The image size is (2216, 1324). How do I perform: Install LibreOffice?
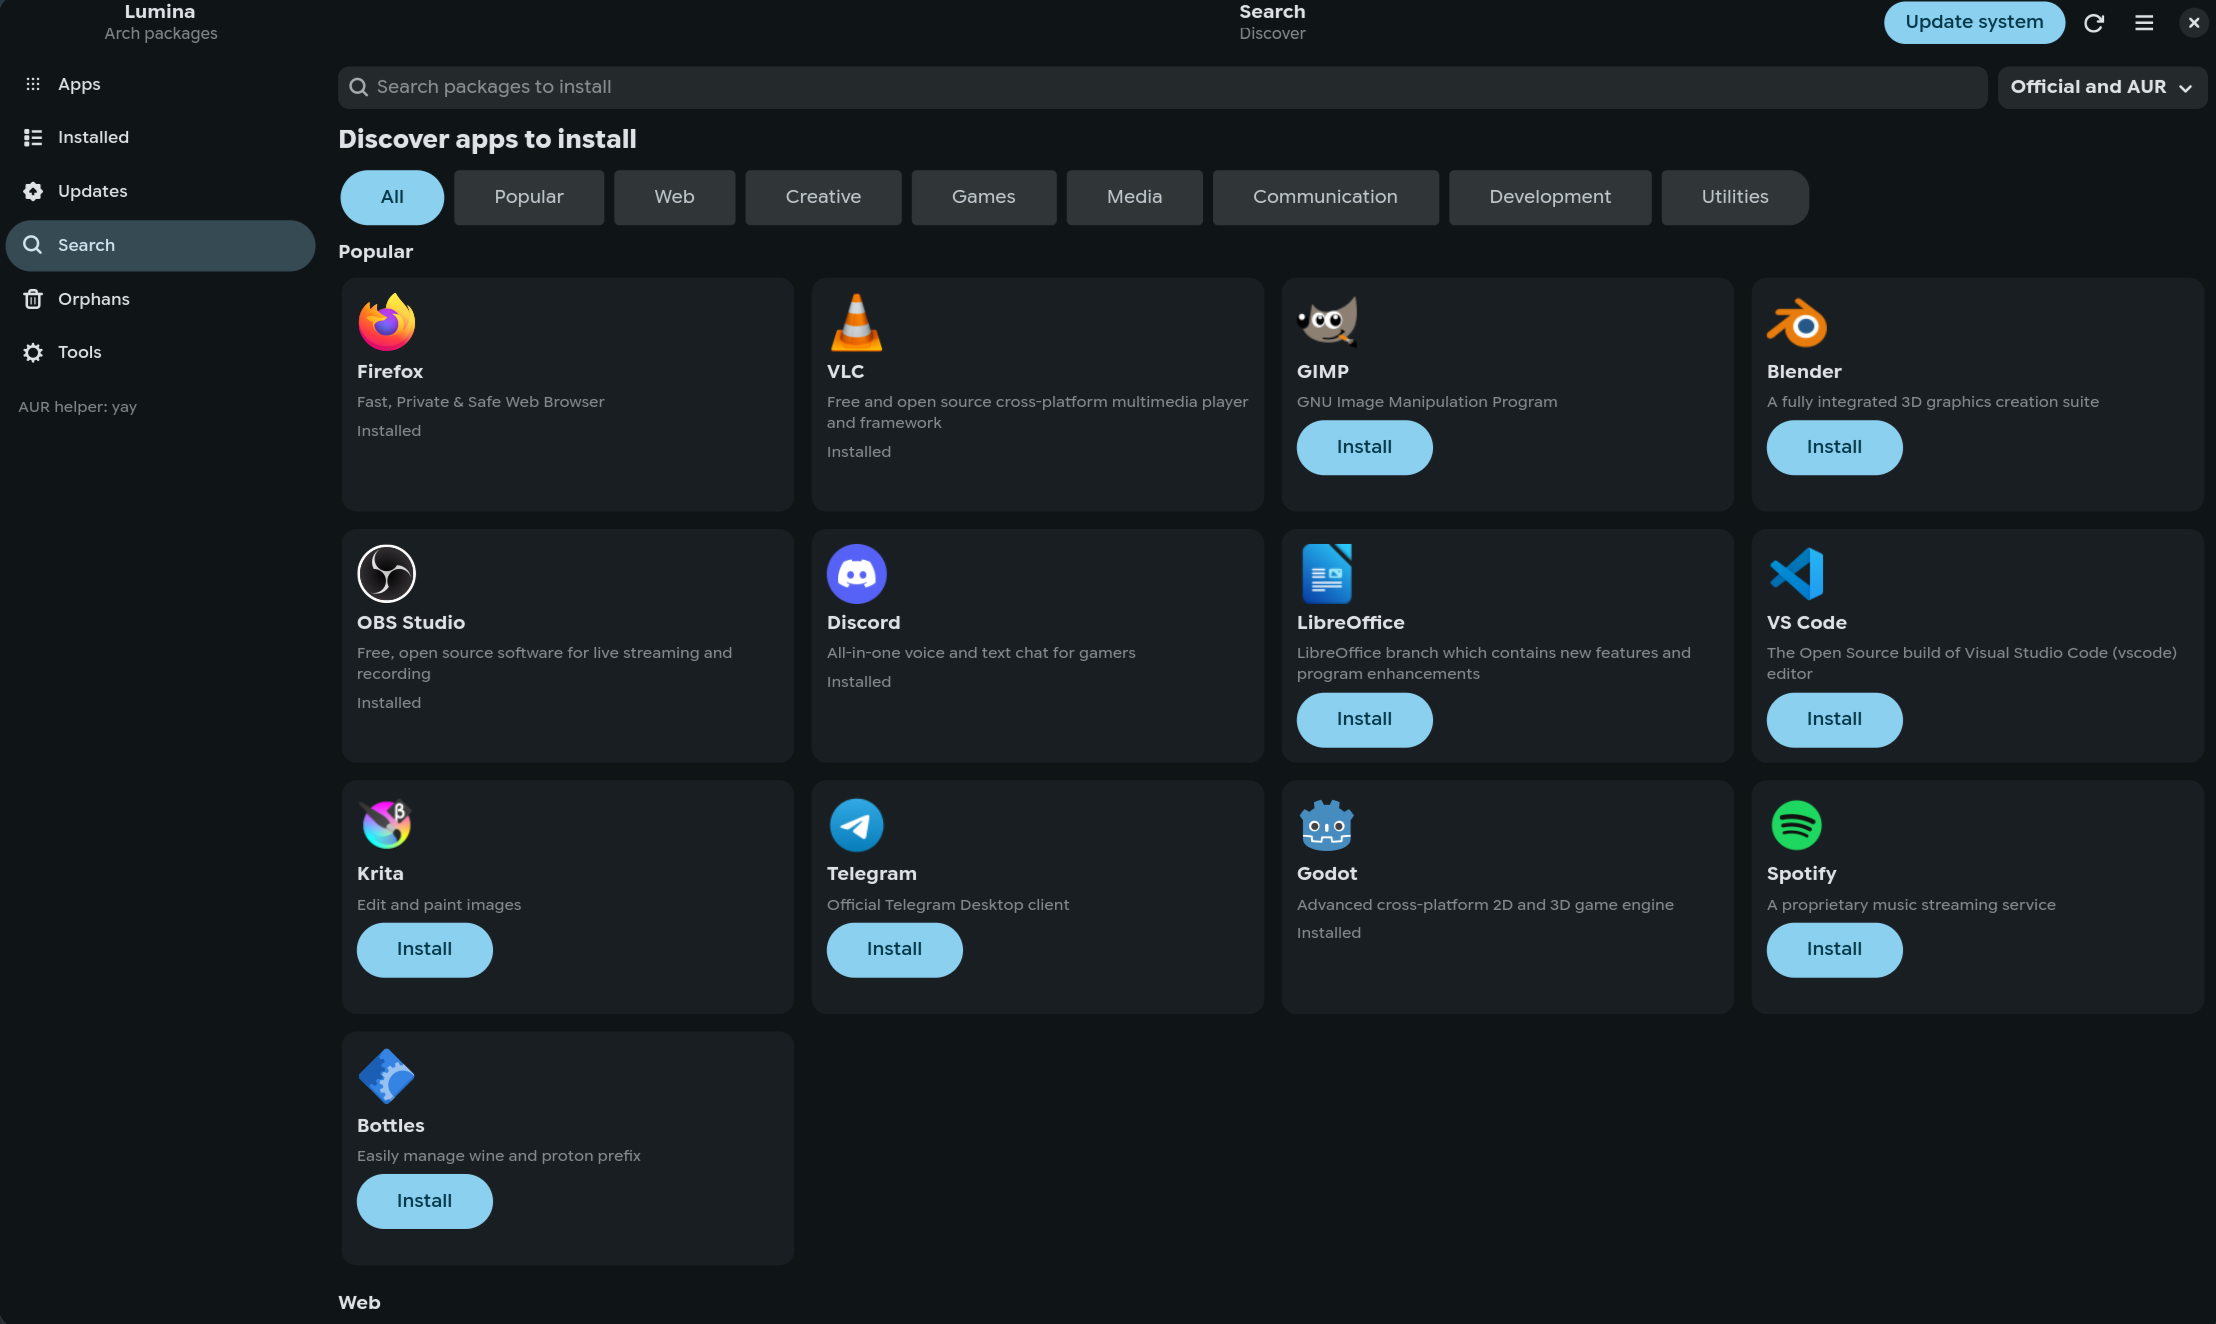(x=1364, y=719)
